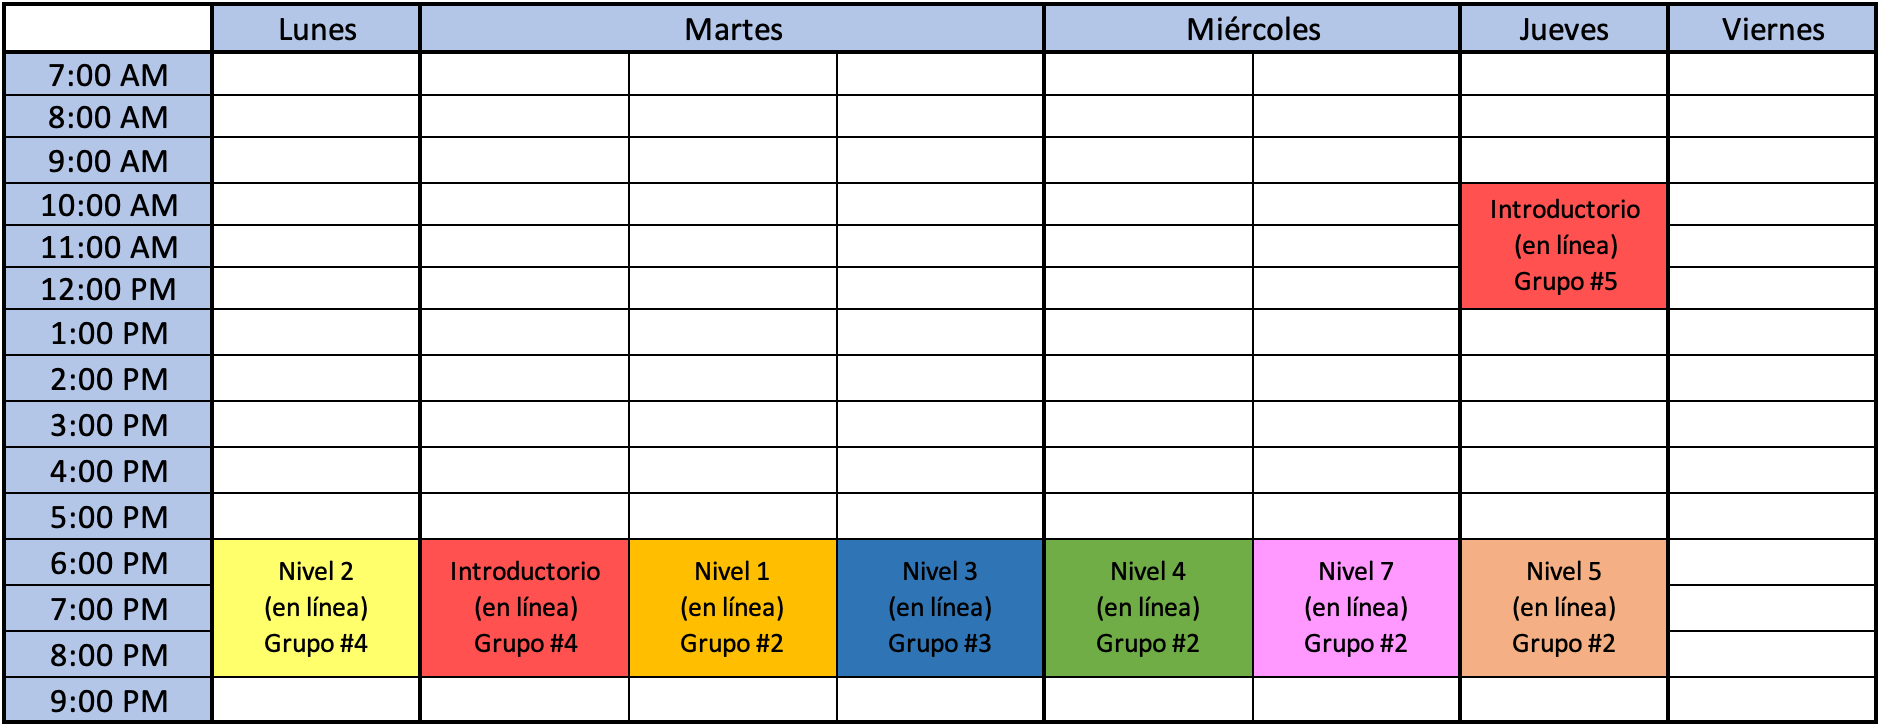Click the orange Nivel 1 Grupo #2 block
The height and width of the screenshot is (724, 1880).
click(x=732, y=607)
